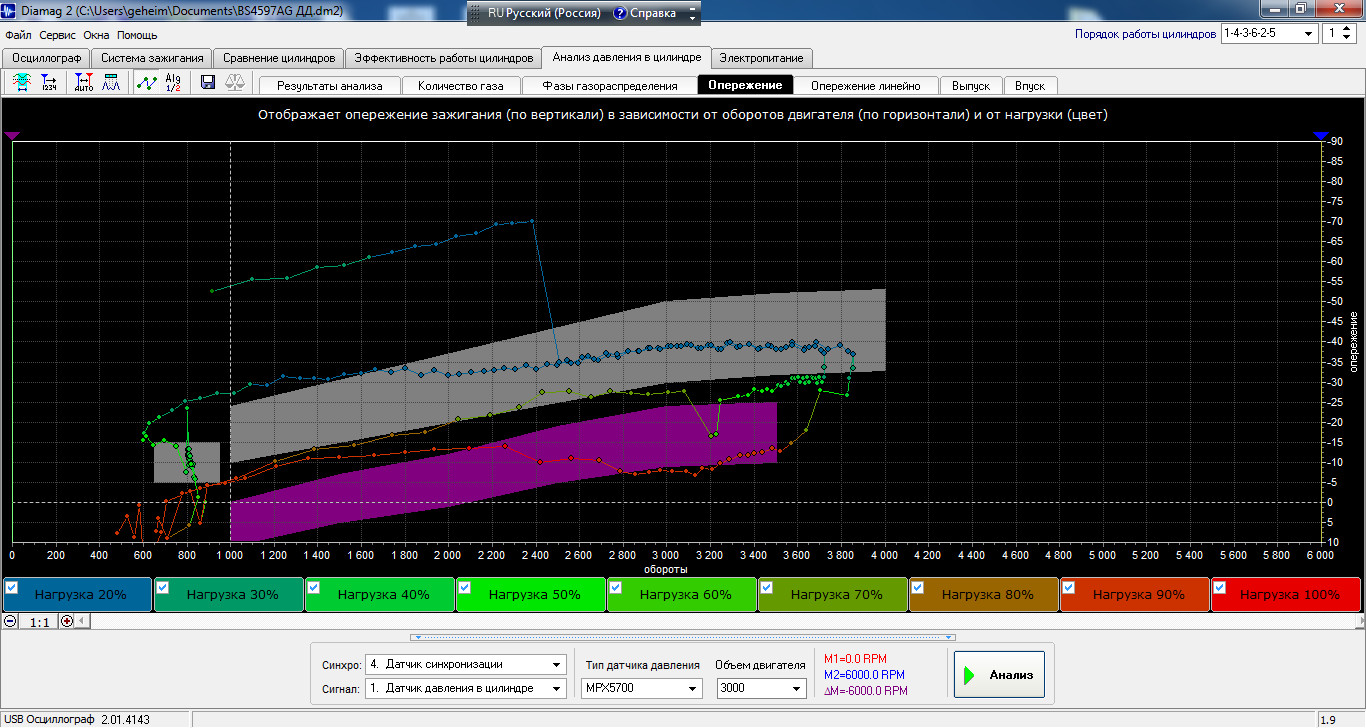1366x728 pixels.
Task: Click the Diamag 2 app icon in title bar
Action: (x=9, y=9)
